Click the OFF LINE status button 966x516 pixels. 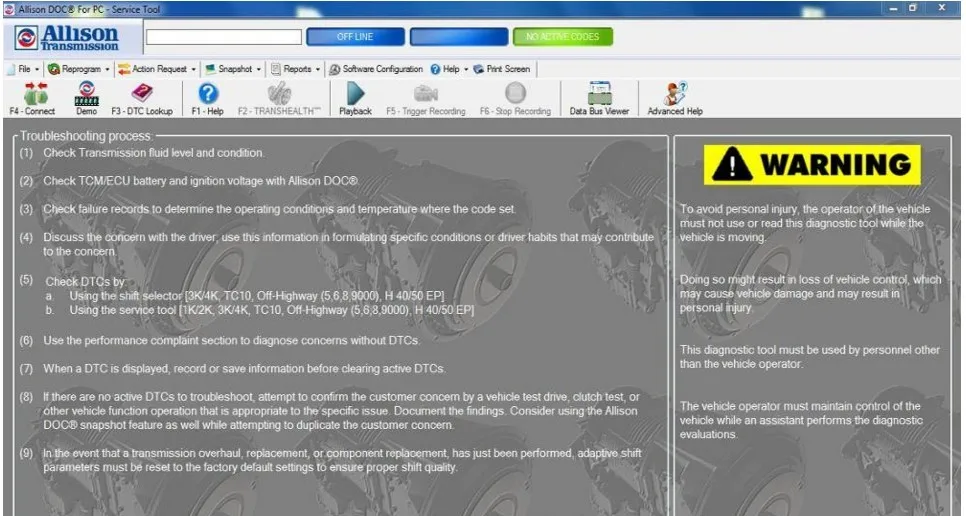[355, 37]
